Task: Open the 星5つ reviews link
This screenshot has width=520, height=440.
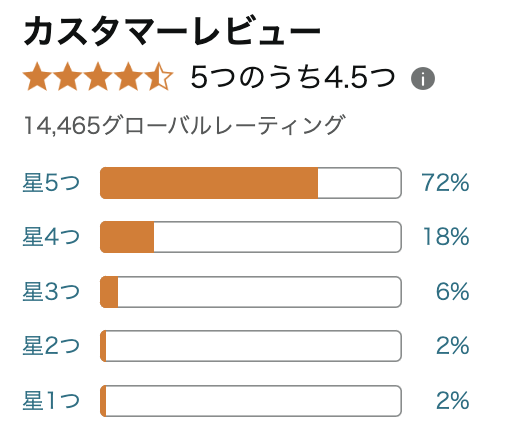Action: tap(51, 183)
